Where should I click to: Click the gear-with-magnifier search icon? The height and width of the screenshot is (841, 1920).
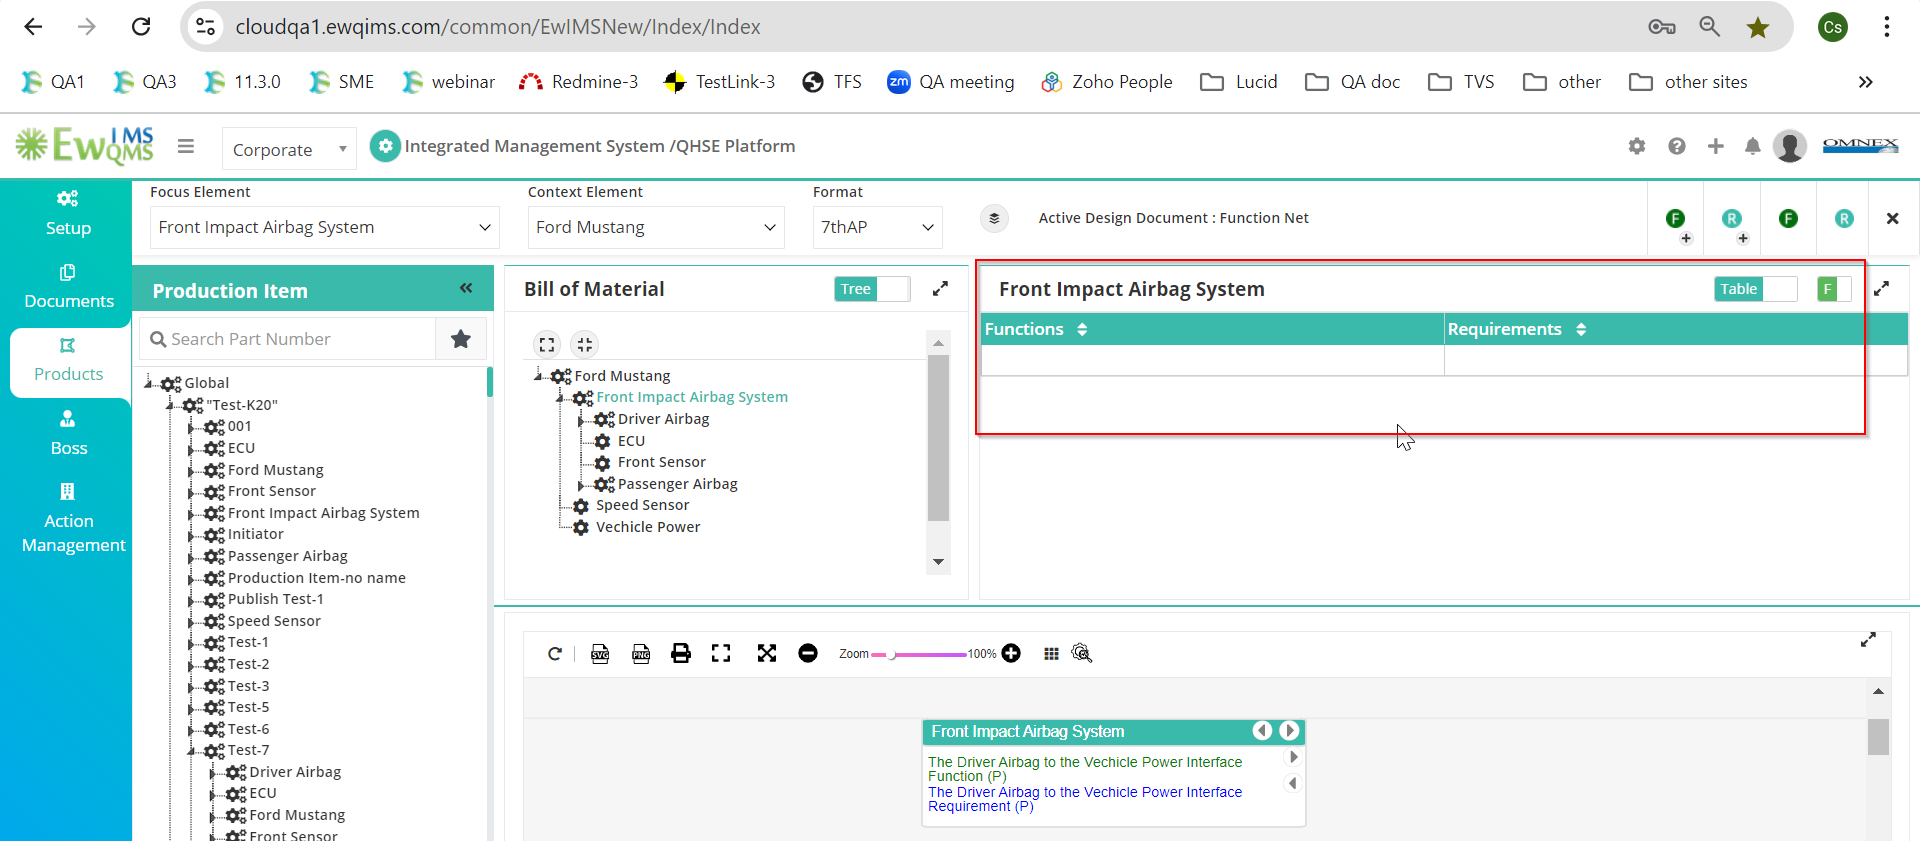pyautogui.click(x=1081, y=654)
